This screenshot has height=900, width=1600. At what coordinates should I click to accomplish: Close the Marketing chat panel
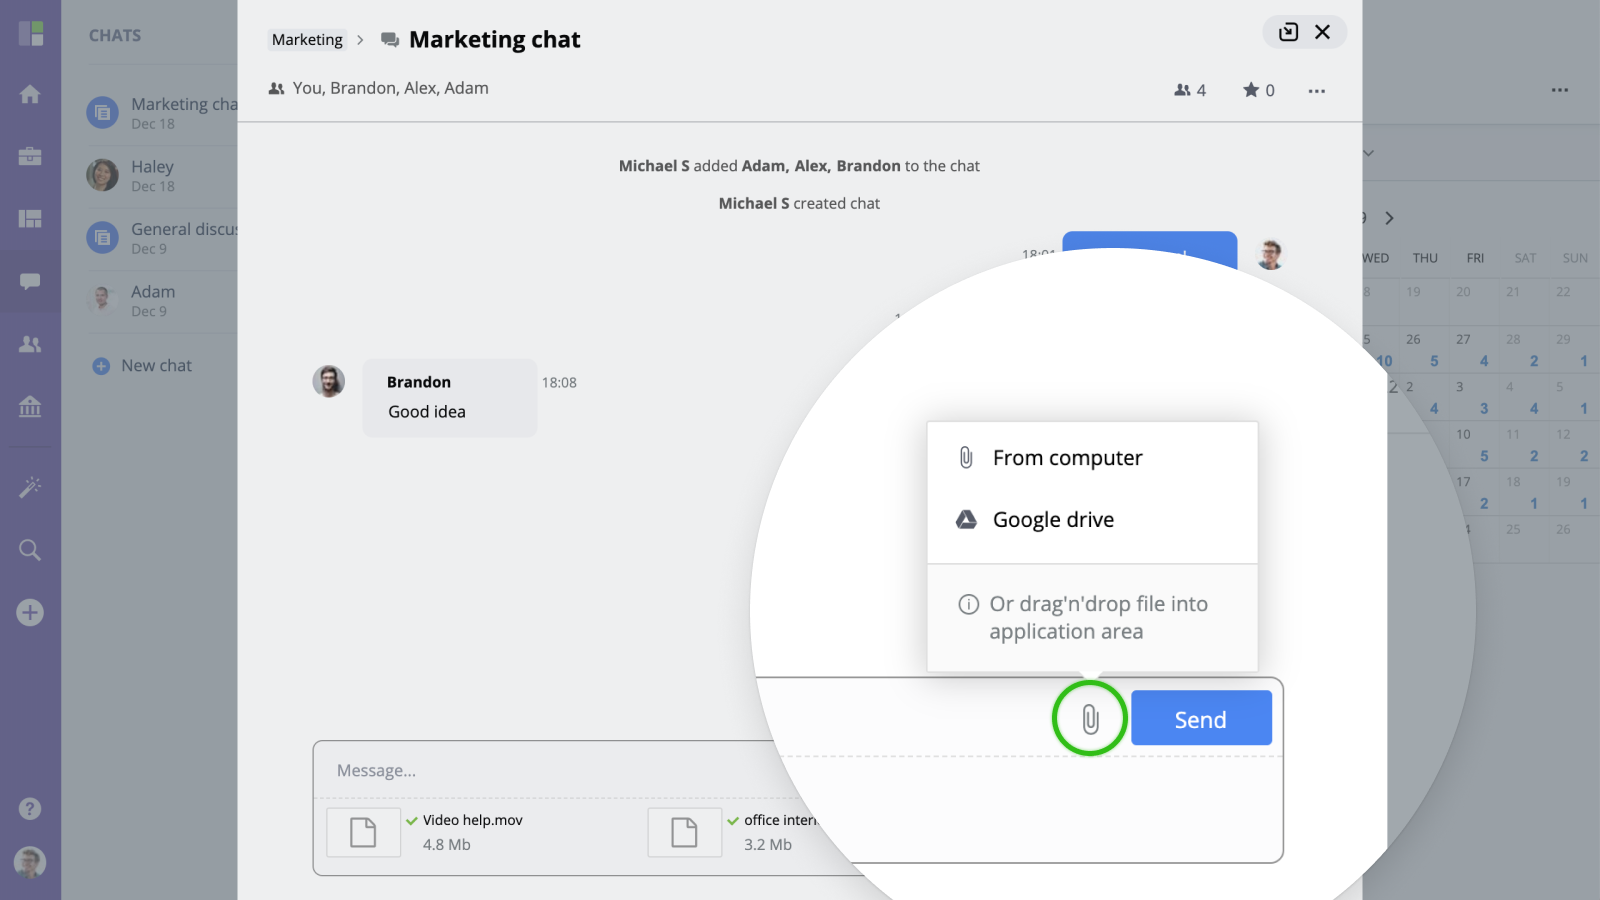[1322, 32]
